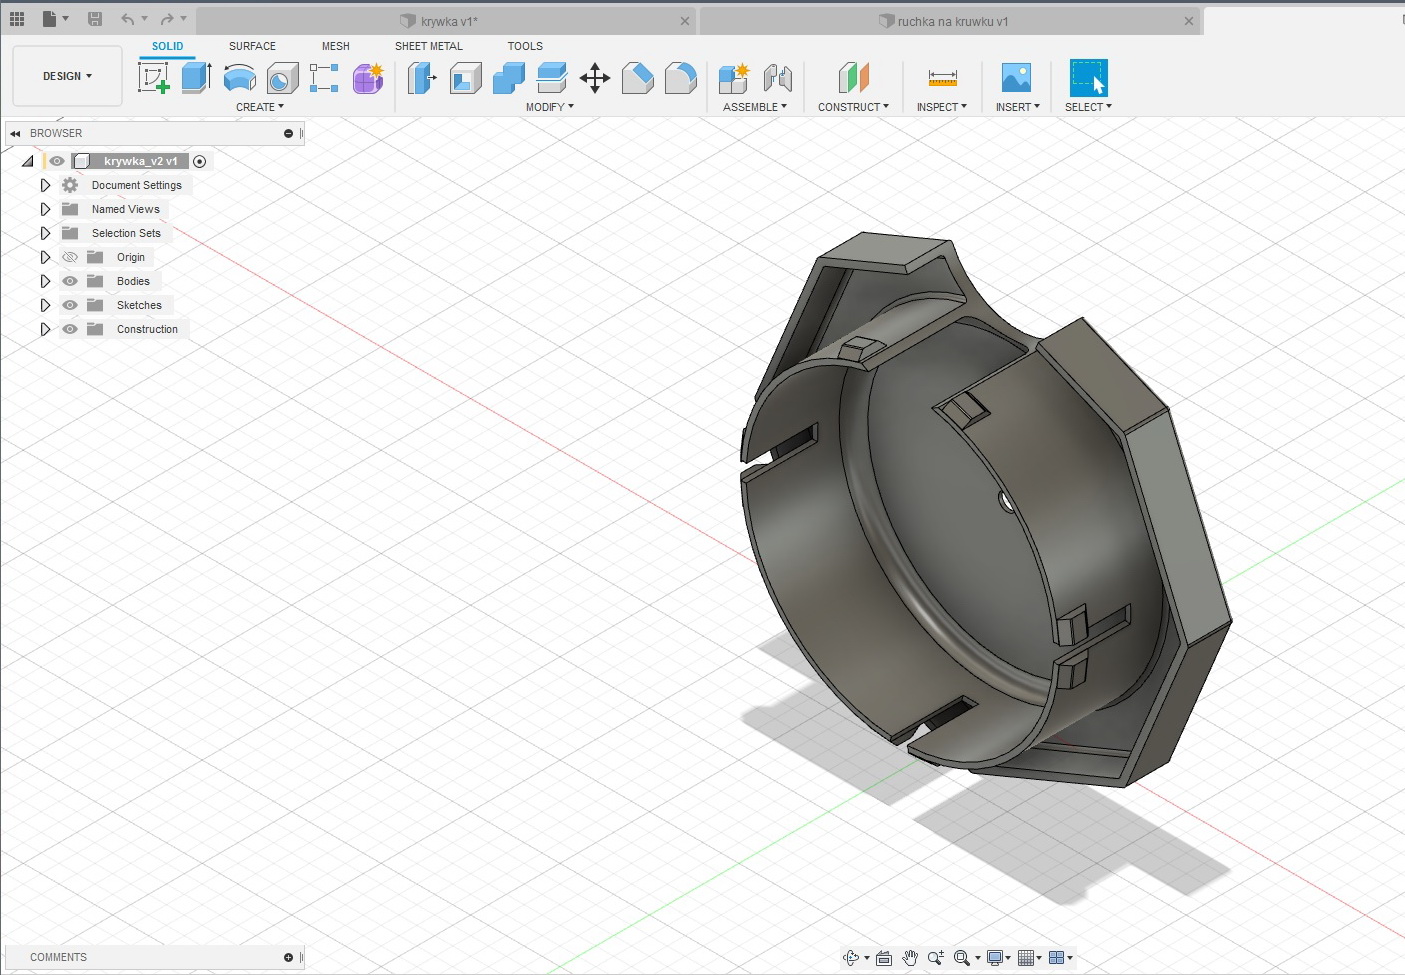The image size is (1405, 975).
Task: Expand the Document Settings node
Action: tap(45, 185)
